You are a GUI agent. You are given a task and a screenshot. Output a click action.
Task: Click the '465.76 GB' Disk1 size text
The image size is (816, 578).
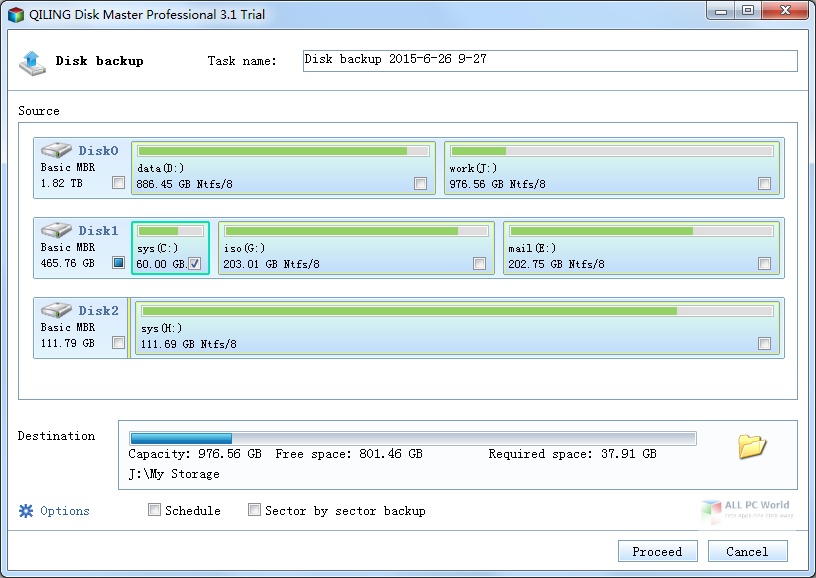pyautogui.click(x=68, y=263)
